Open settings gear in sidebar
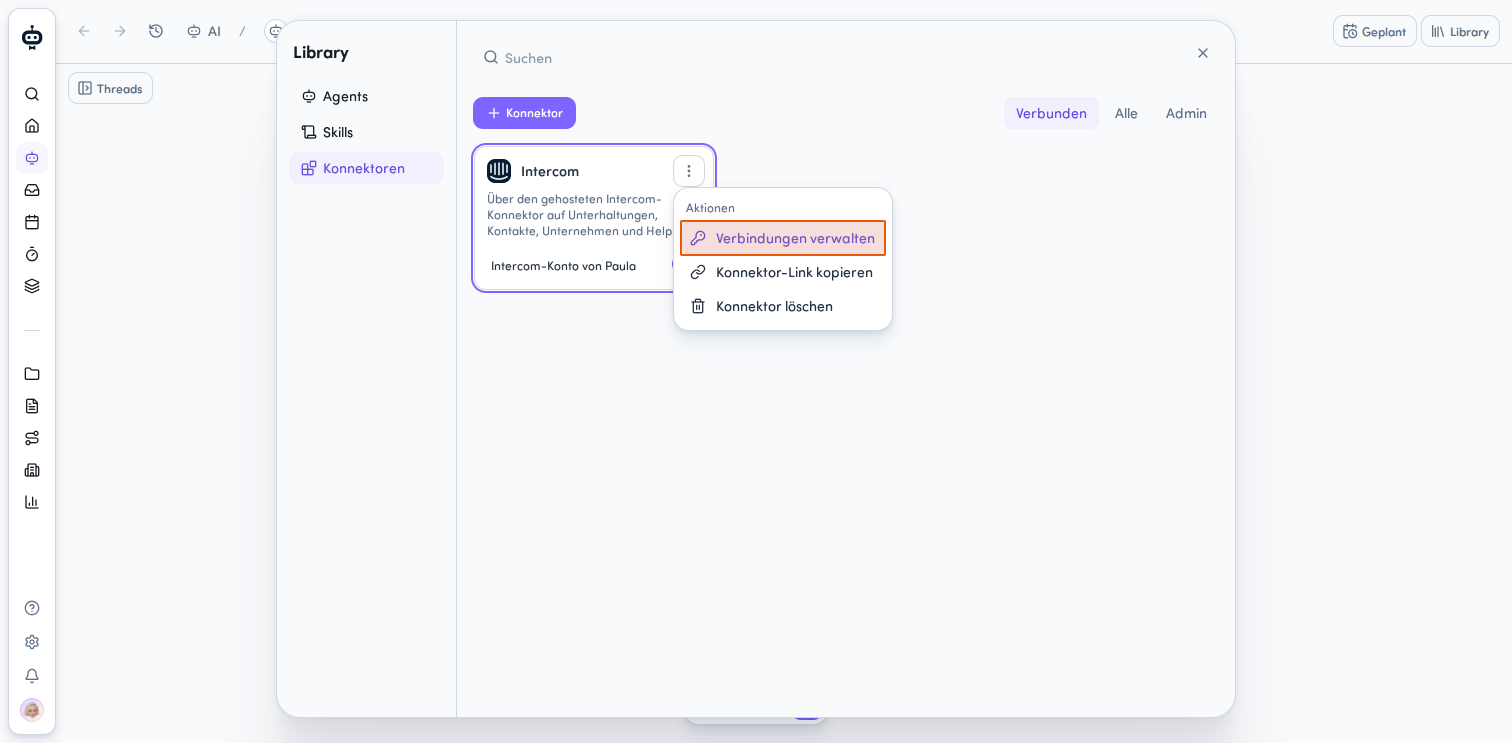The height and width of the screenshot is (743, 1512). [x=32, y=642]
